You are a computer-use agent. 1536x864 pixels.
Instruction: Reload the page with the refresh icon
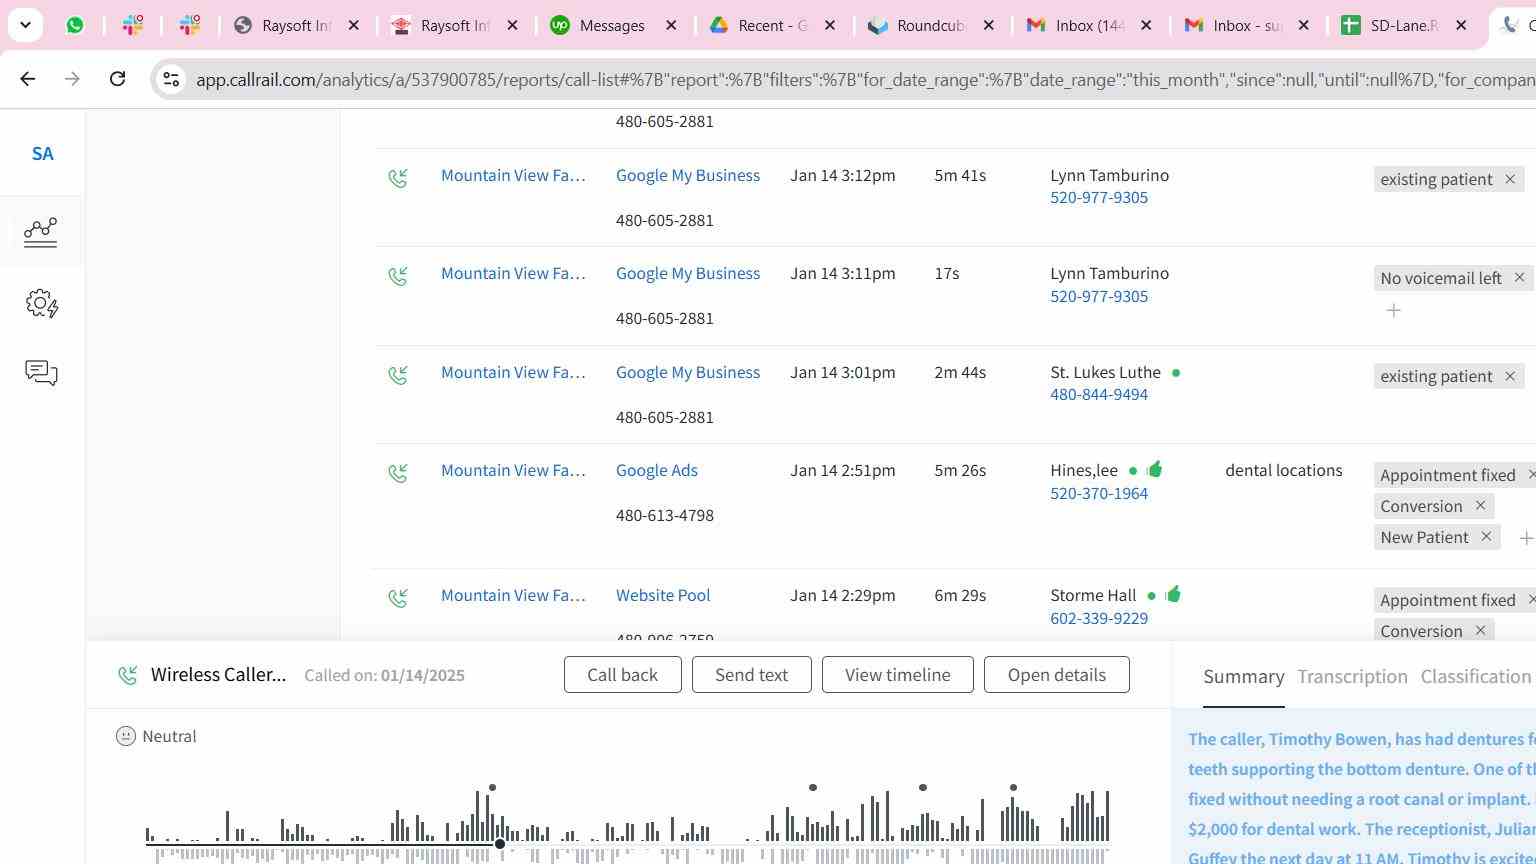coord(117,78)
